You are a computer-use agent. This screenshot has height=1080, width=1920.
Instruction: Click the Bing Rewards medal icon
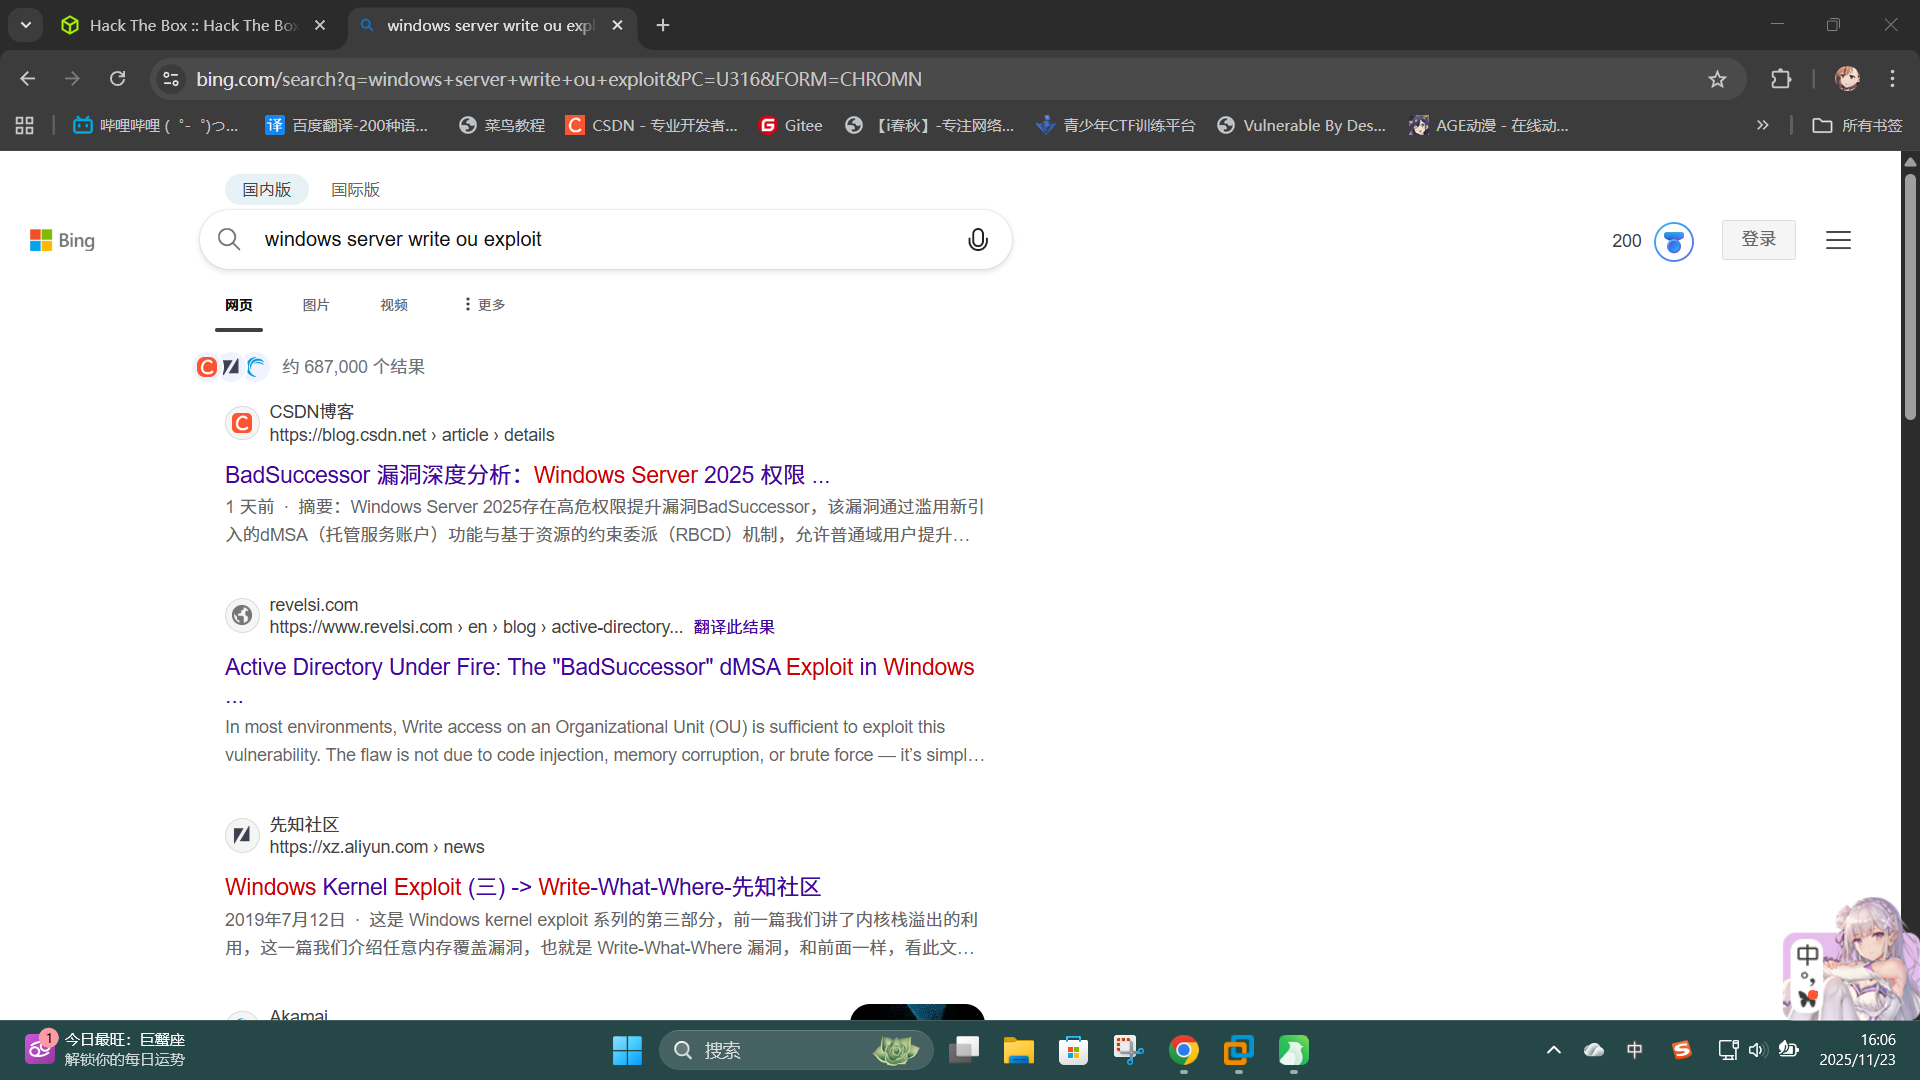pyautogui.click(x=1673, y=241)
